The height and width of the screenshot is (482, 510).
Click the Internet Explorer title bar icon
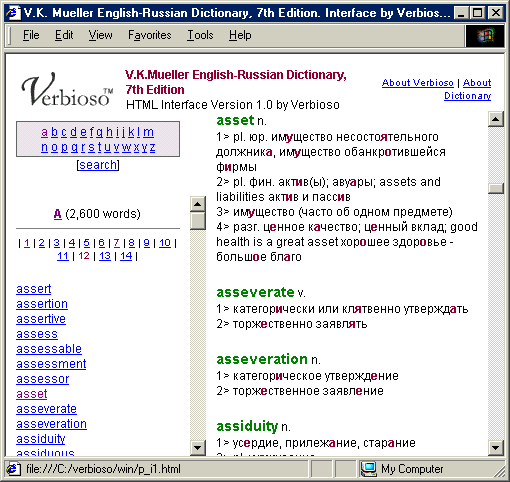[13, 13]
